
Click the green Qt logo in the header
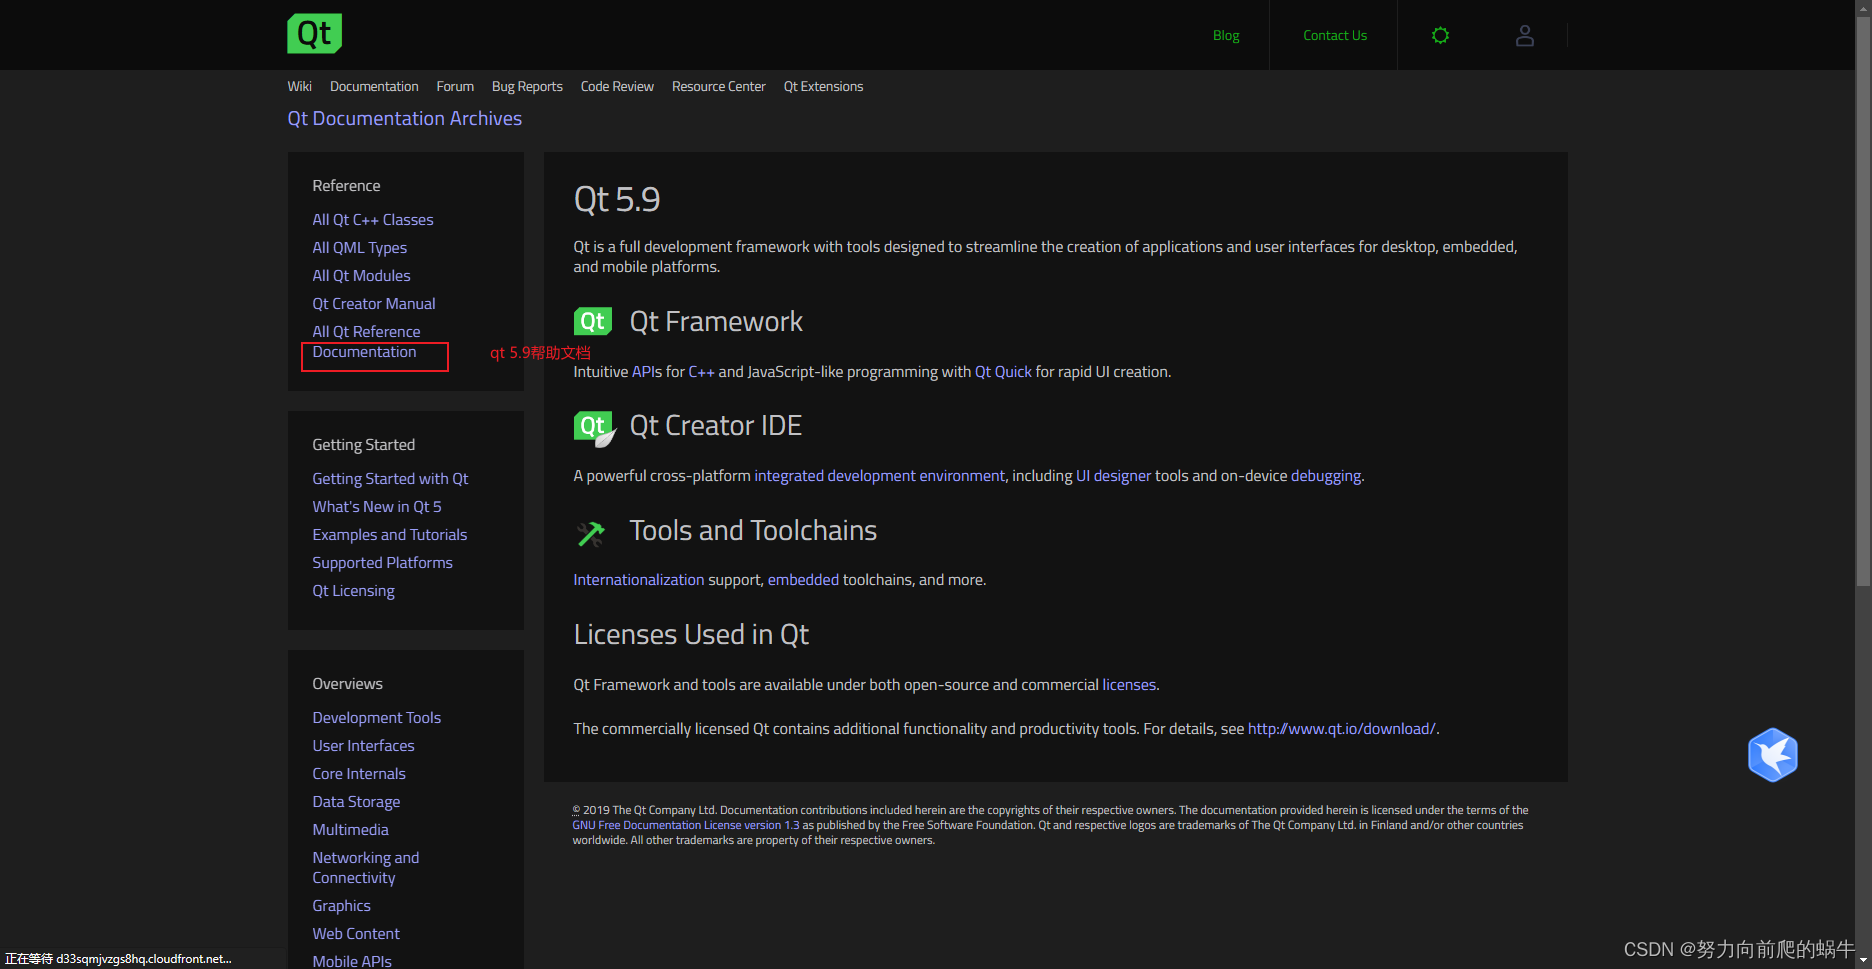pos(315,33)
